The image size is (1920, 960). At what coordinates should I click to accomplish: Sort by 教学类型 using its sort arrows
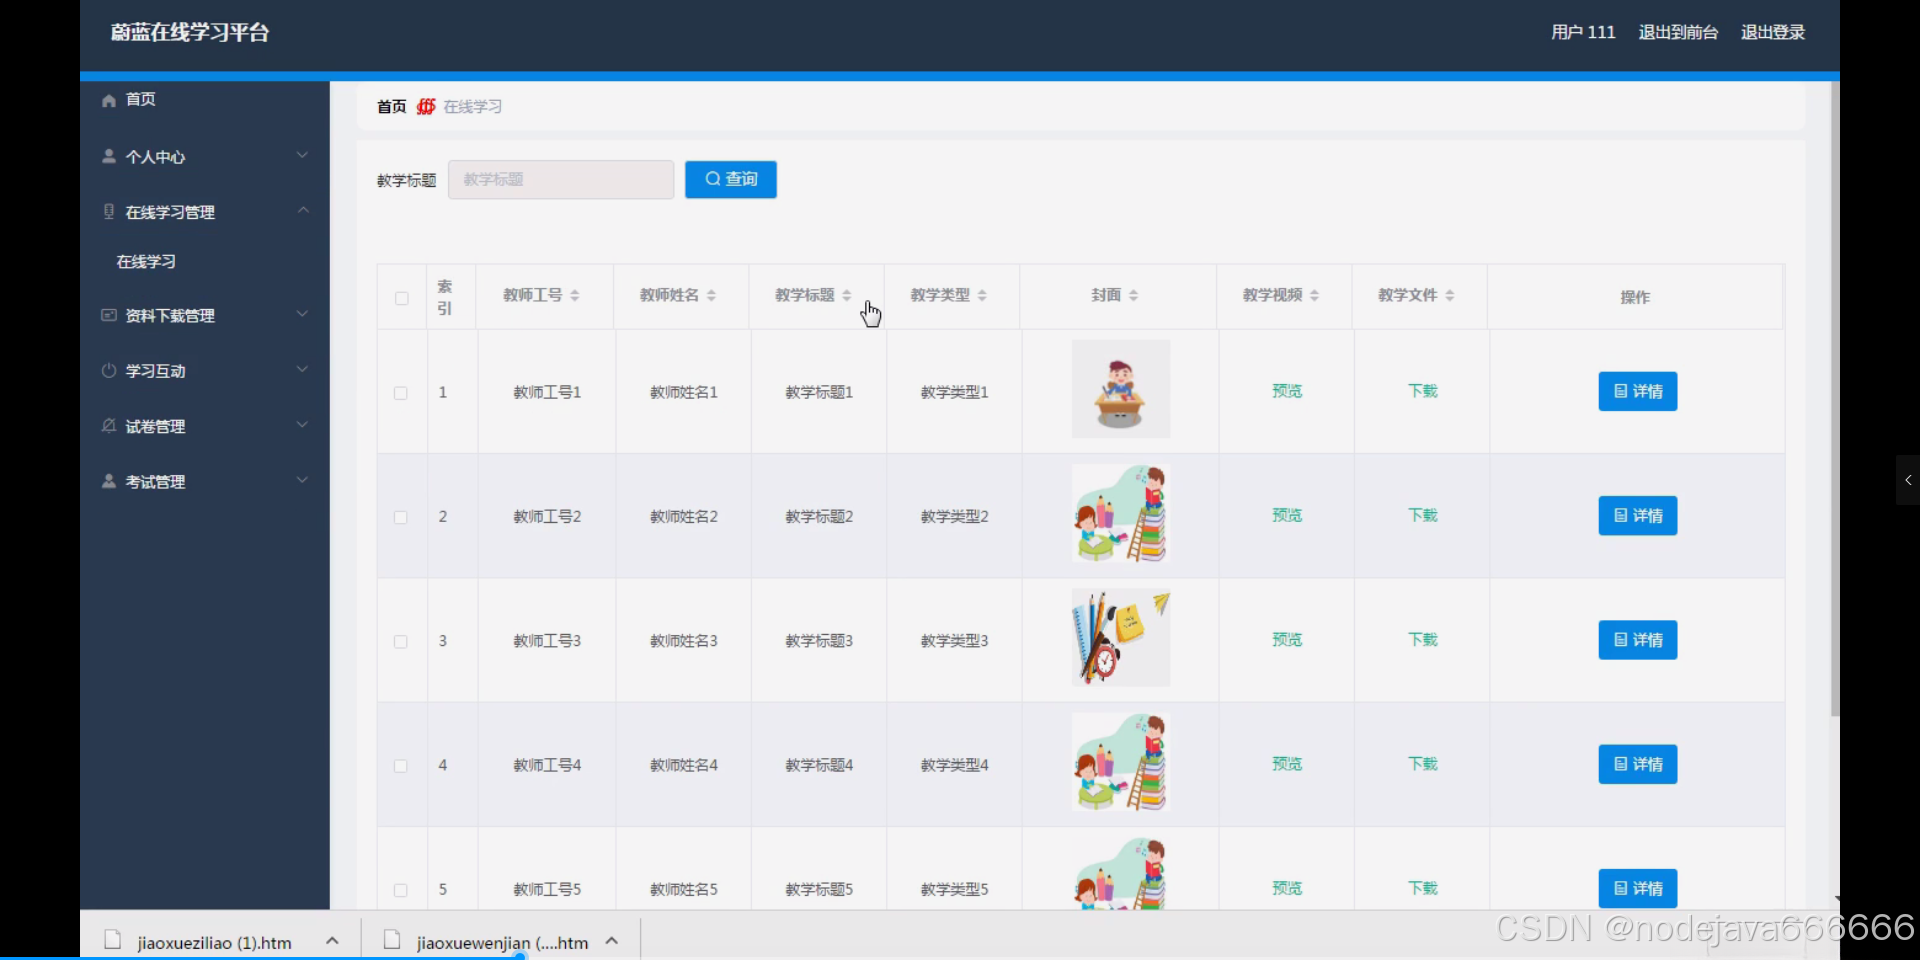(x=982, y=295)
